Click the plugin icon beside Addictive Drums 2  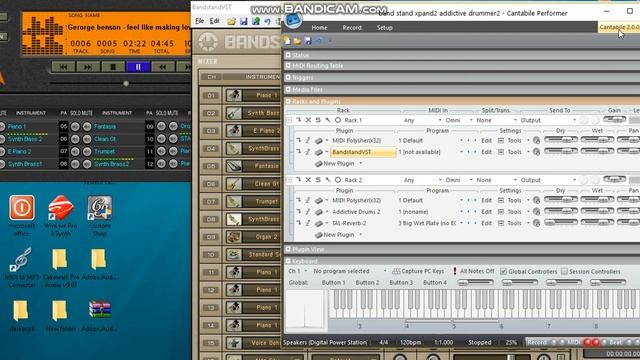tap(319, 212)
